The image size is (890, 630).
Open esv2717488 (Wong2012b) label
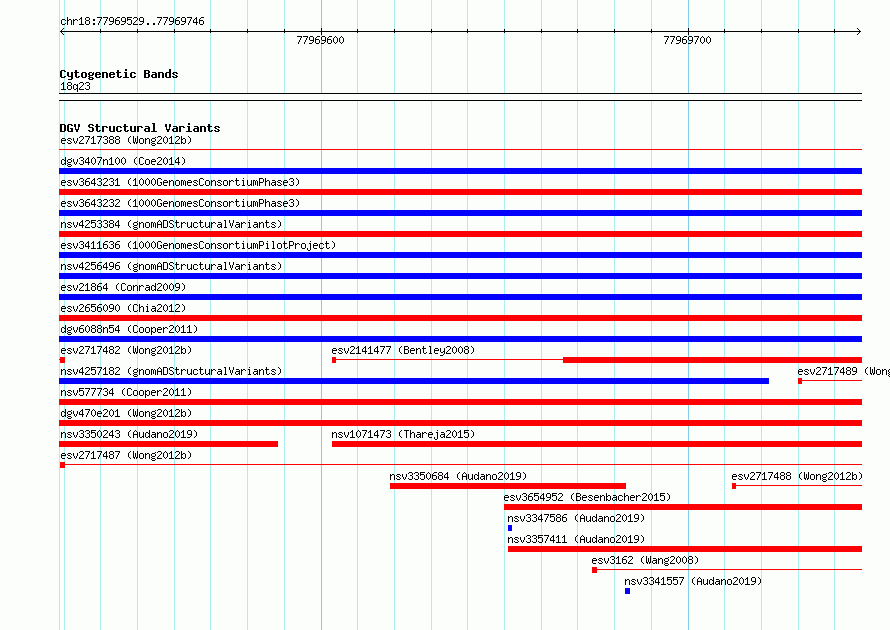click(797, 476)
